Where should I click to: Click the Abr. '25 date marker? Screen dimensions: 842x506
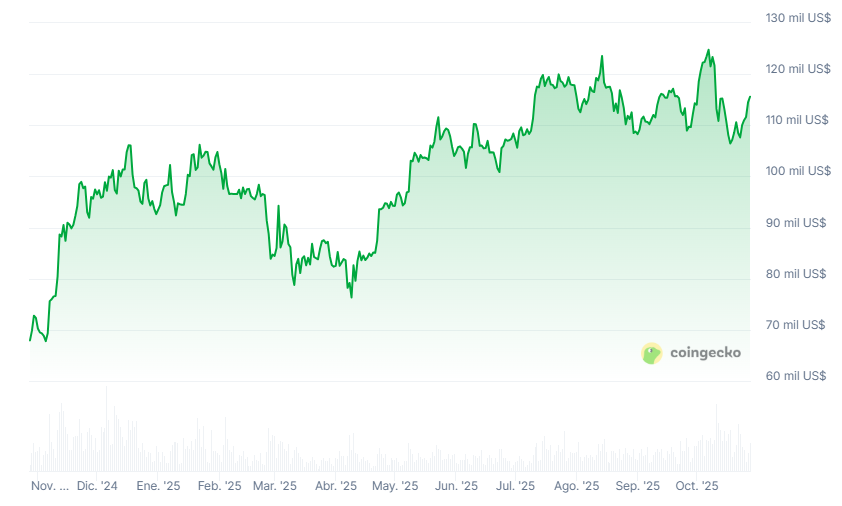pos(336,486)
